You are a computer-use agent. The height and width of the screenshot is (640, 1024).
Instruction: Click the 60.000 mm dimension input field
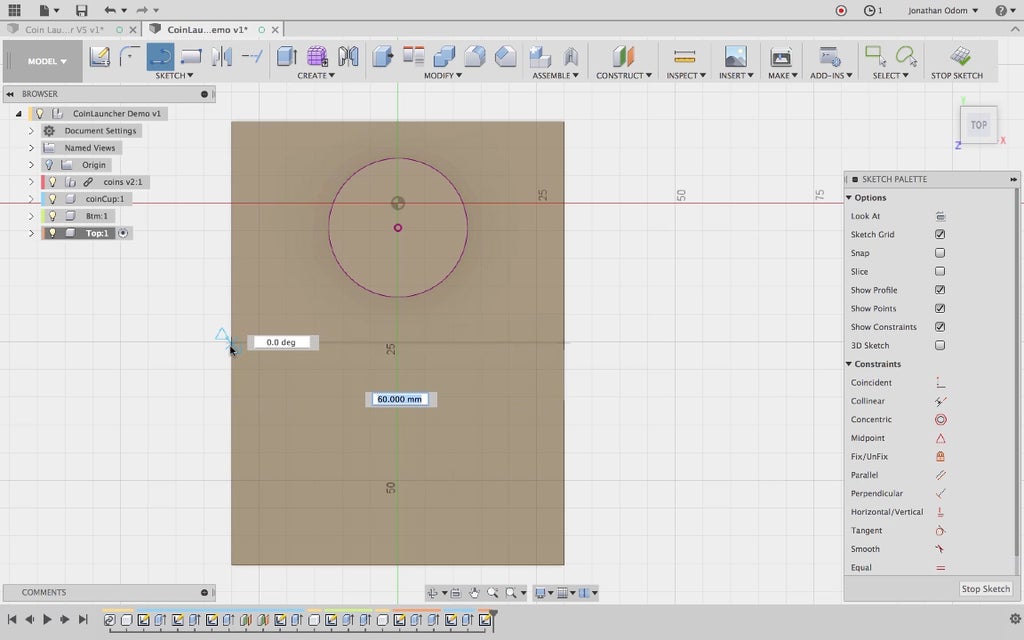400,399
